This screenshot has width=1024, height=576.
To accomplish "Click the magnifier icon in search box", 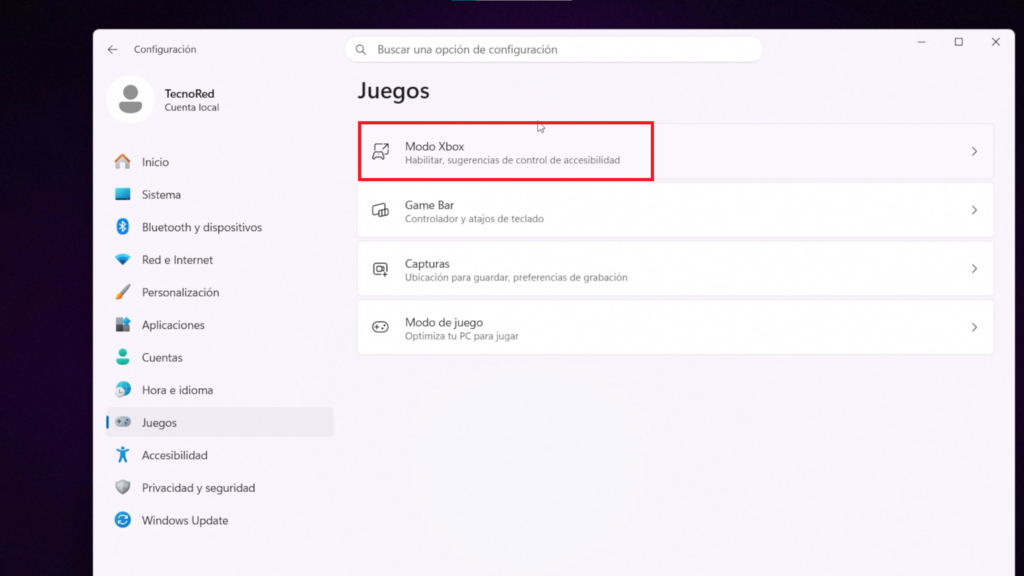I will pos(360,50).
